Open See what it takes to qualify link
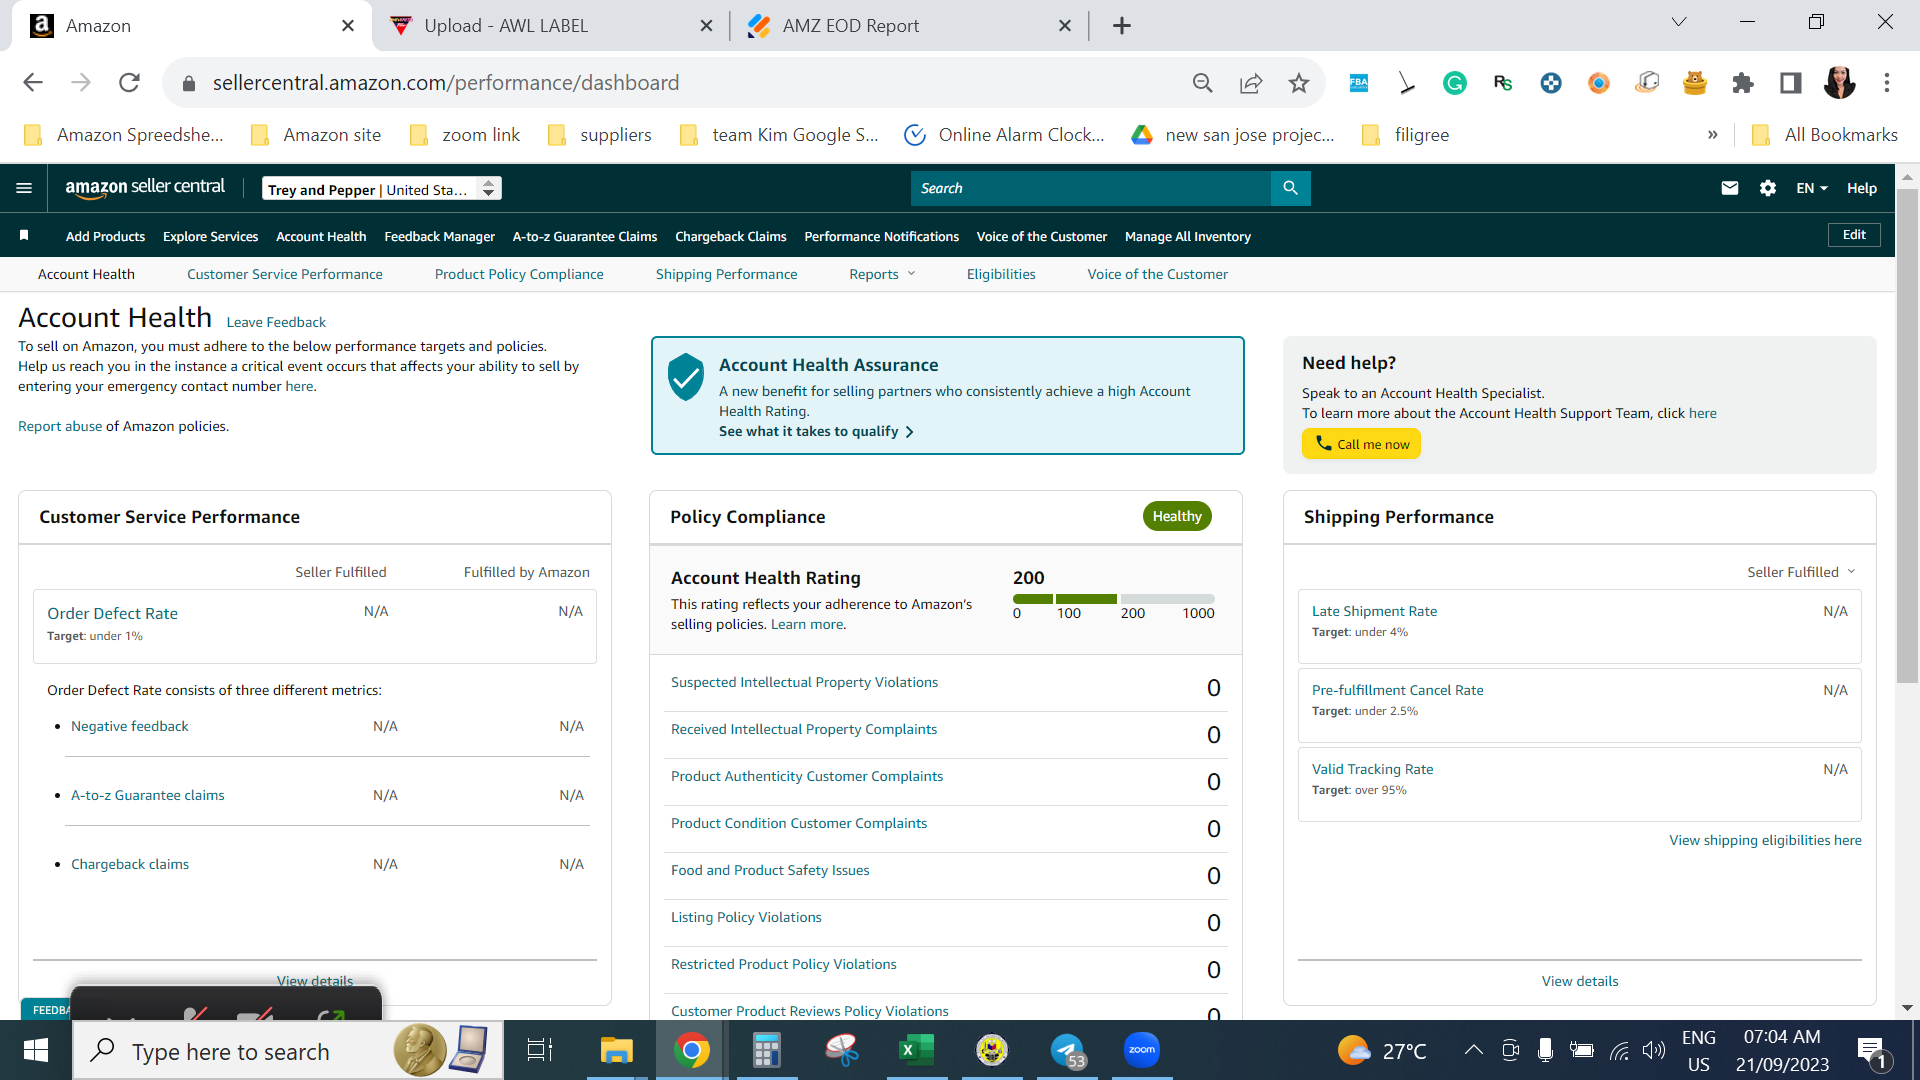Image resolution: width=1920 pixels, height=1080 pixels. coord(816,432)
